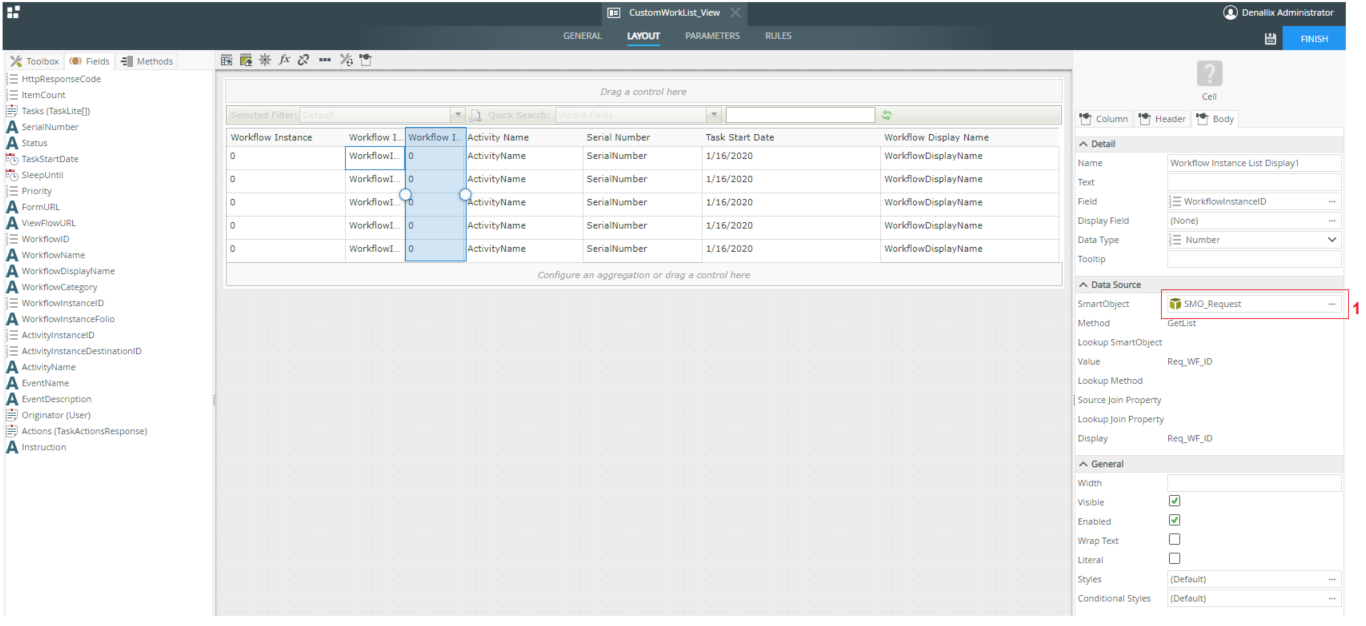The height and width of the screenshot is (626, 1366).
Task: Open the Toolbox tab
Action: (35, 61)
